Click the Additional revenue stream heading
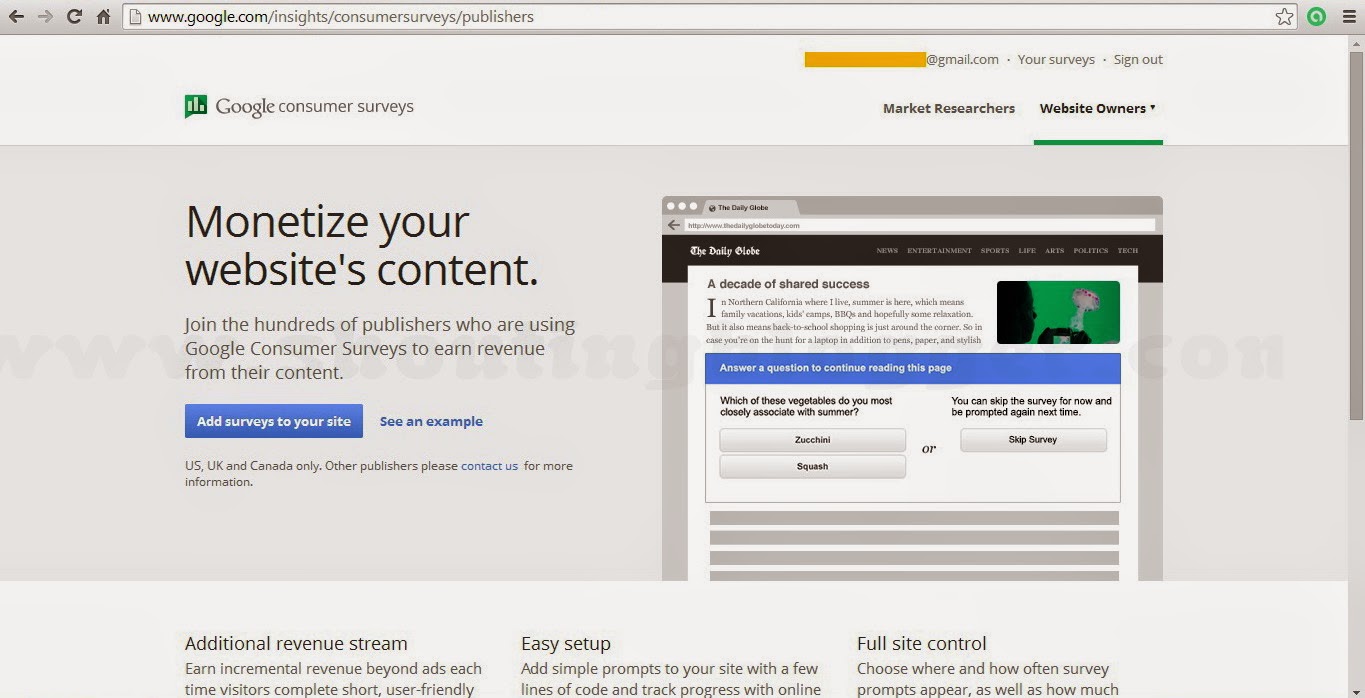 tap(296, 643)
